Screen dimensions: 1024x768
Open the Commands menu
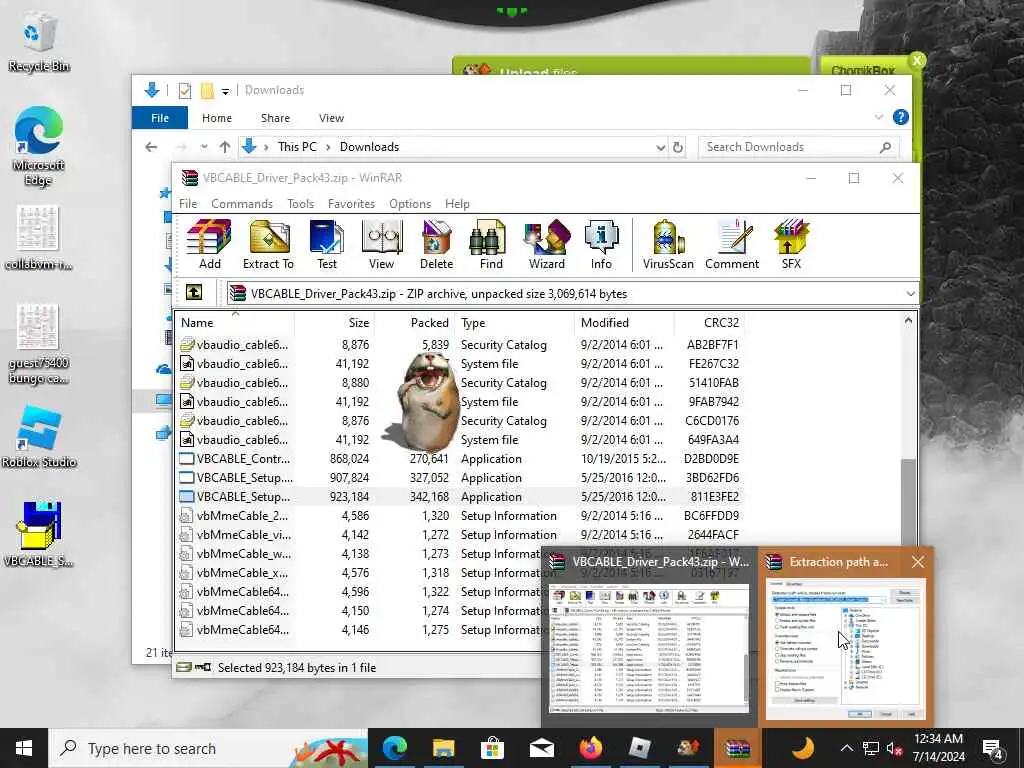tap(242, 204)
